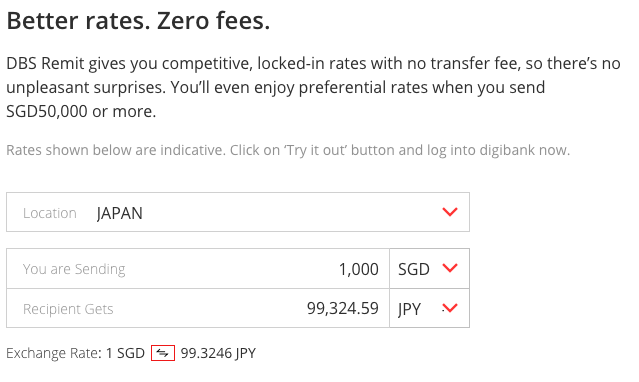This screenshot has width=639, height=382.
Task: Focus the You are Sending label
Action: coord(74,269)
